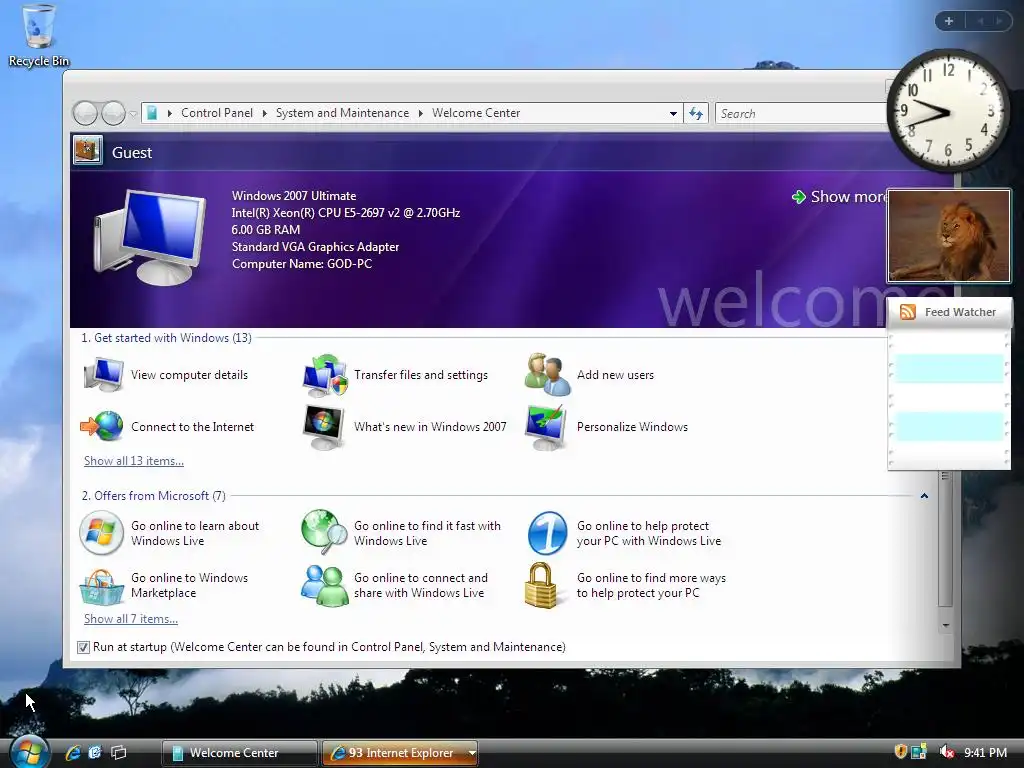Expand breadcrumb arrow after Control Panel
The image size is (1024, 768).
264,113
